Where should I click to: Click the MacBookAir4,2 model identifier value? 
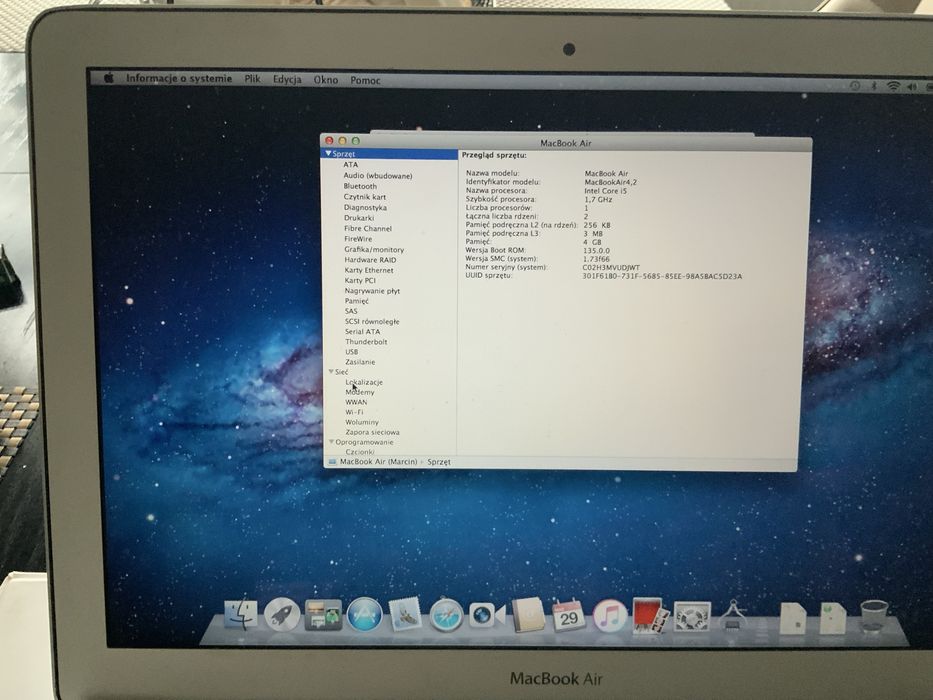610,182
